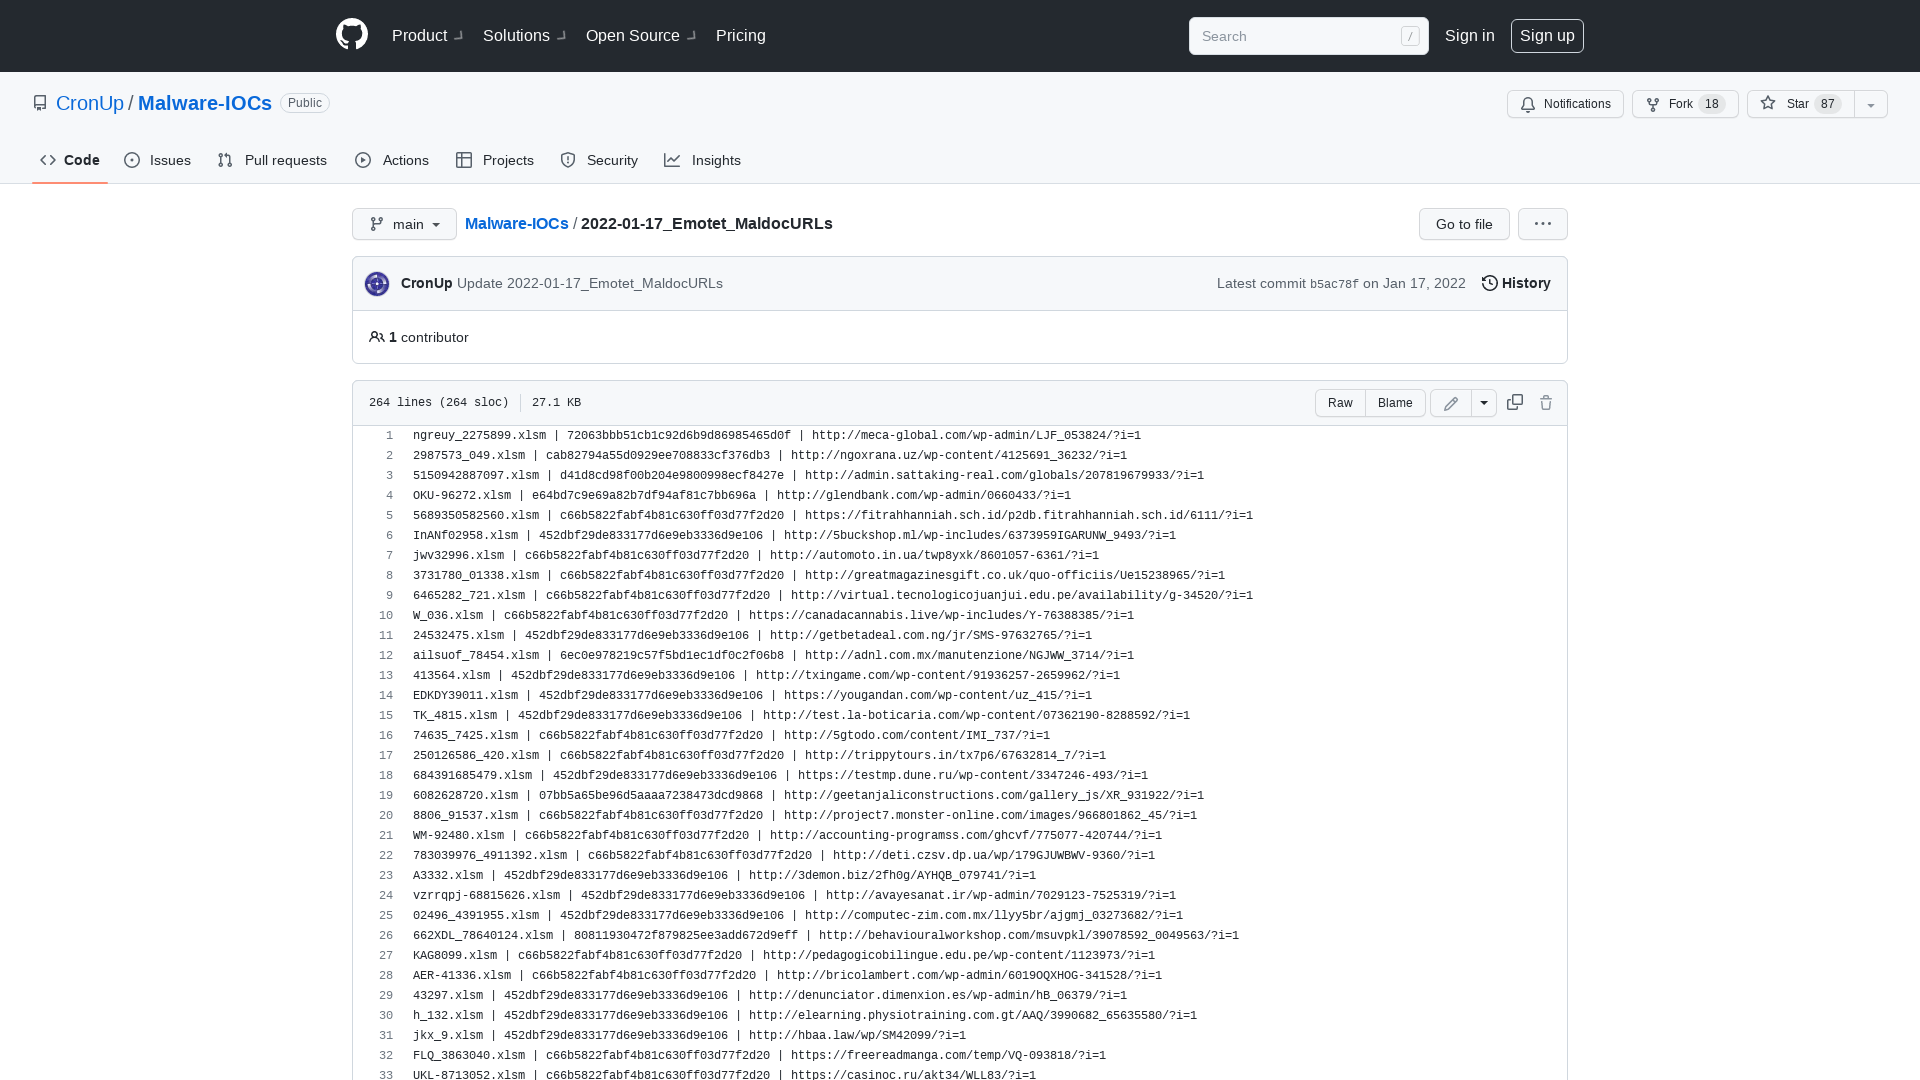Screen dimensions: 1920x1080
Task: Click the Star button with count 87
Action: tap(1801, 104)
